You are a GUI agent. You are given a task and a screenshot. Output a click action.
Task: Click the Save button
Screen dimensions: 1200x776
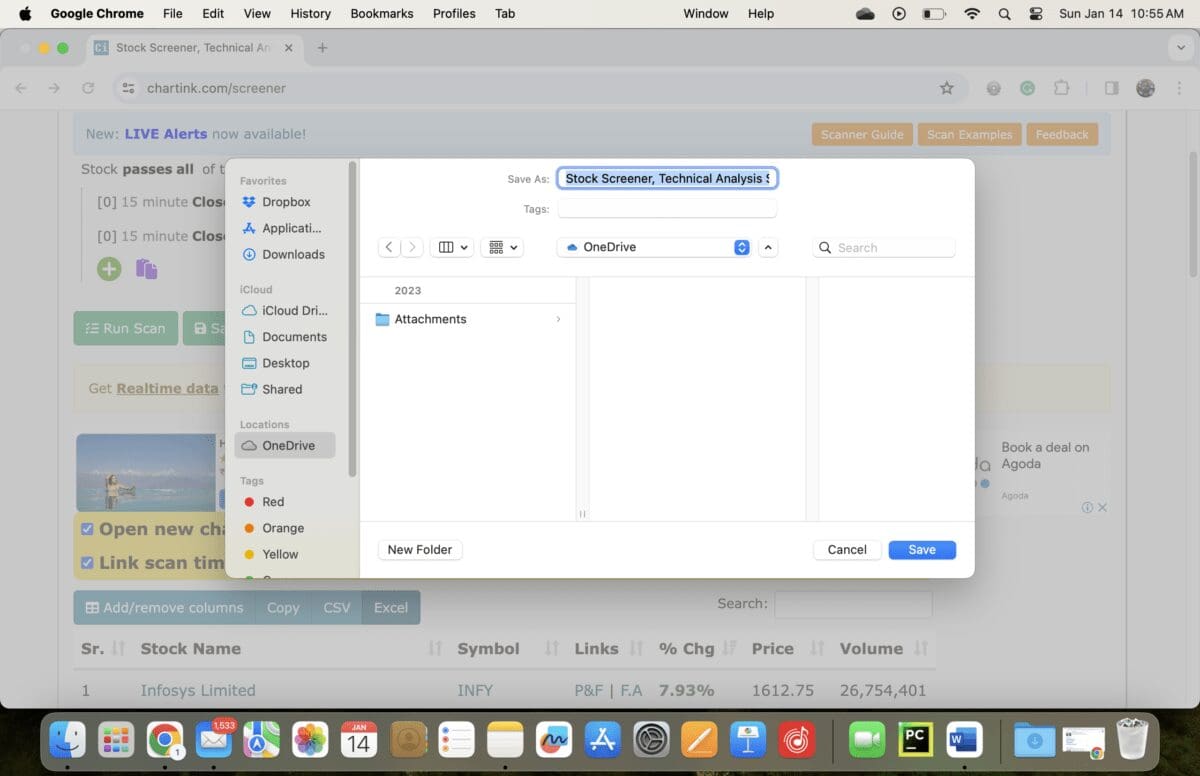[921, 549]
